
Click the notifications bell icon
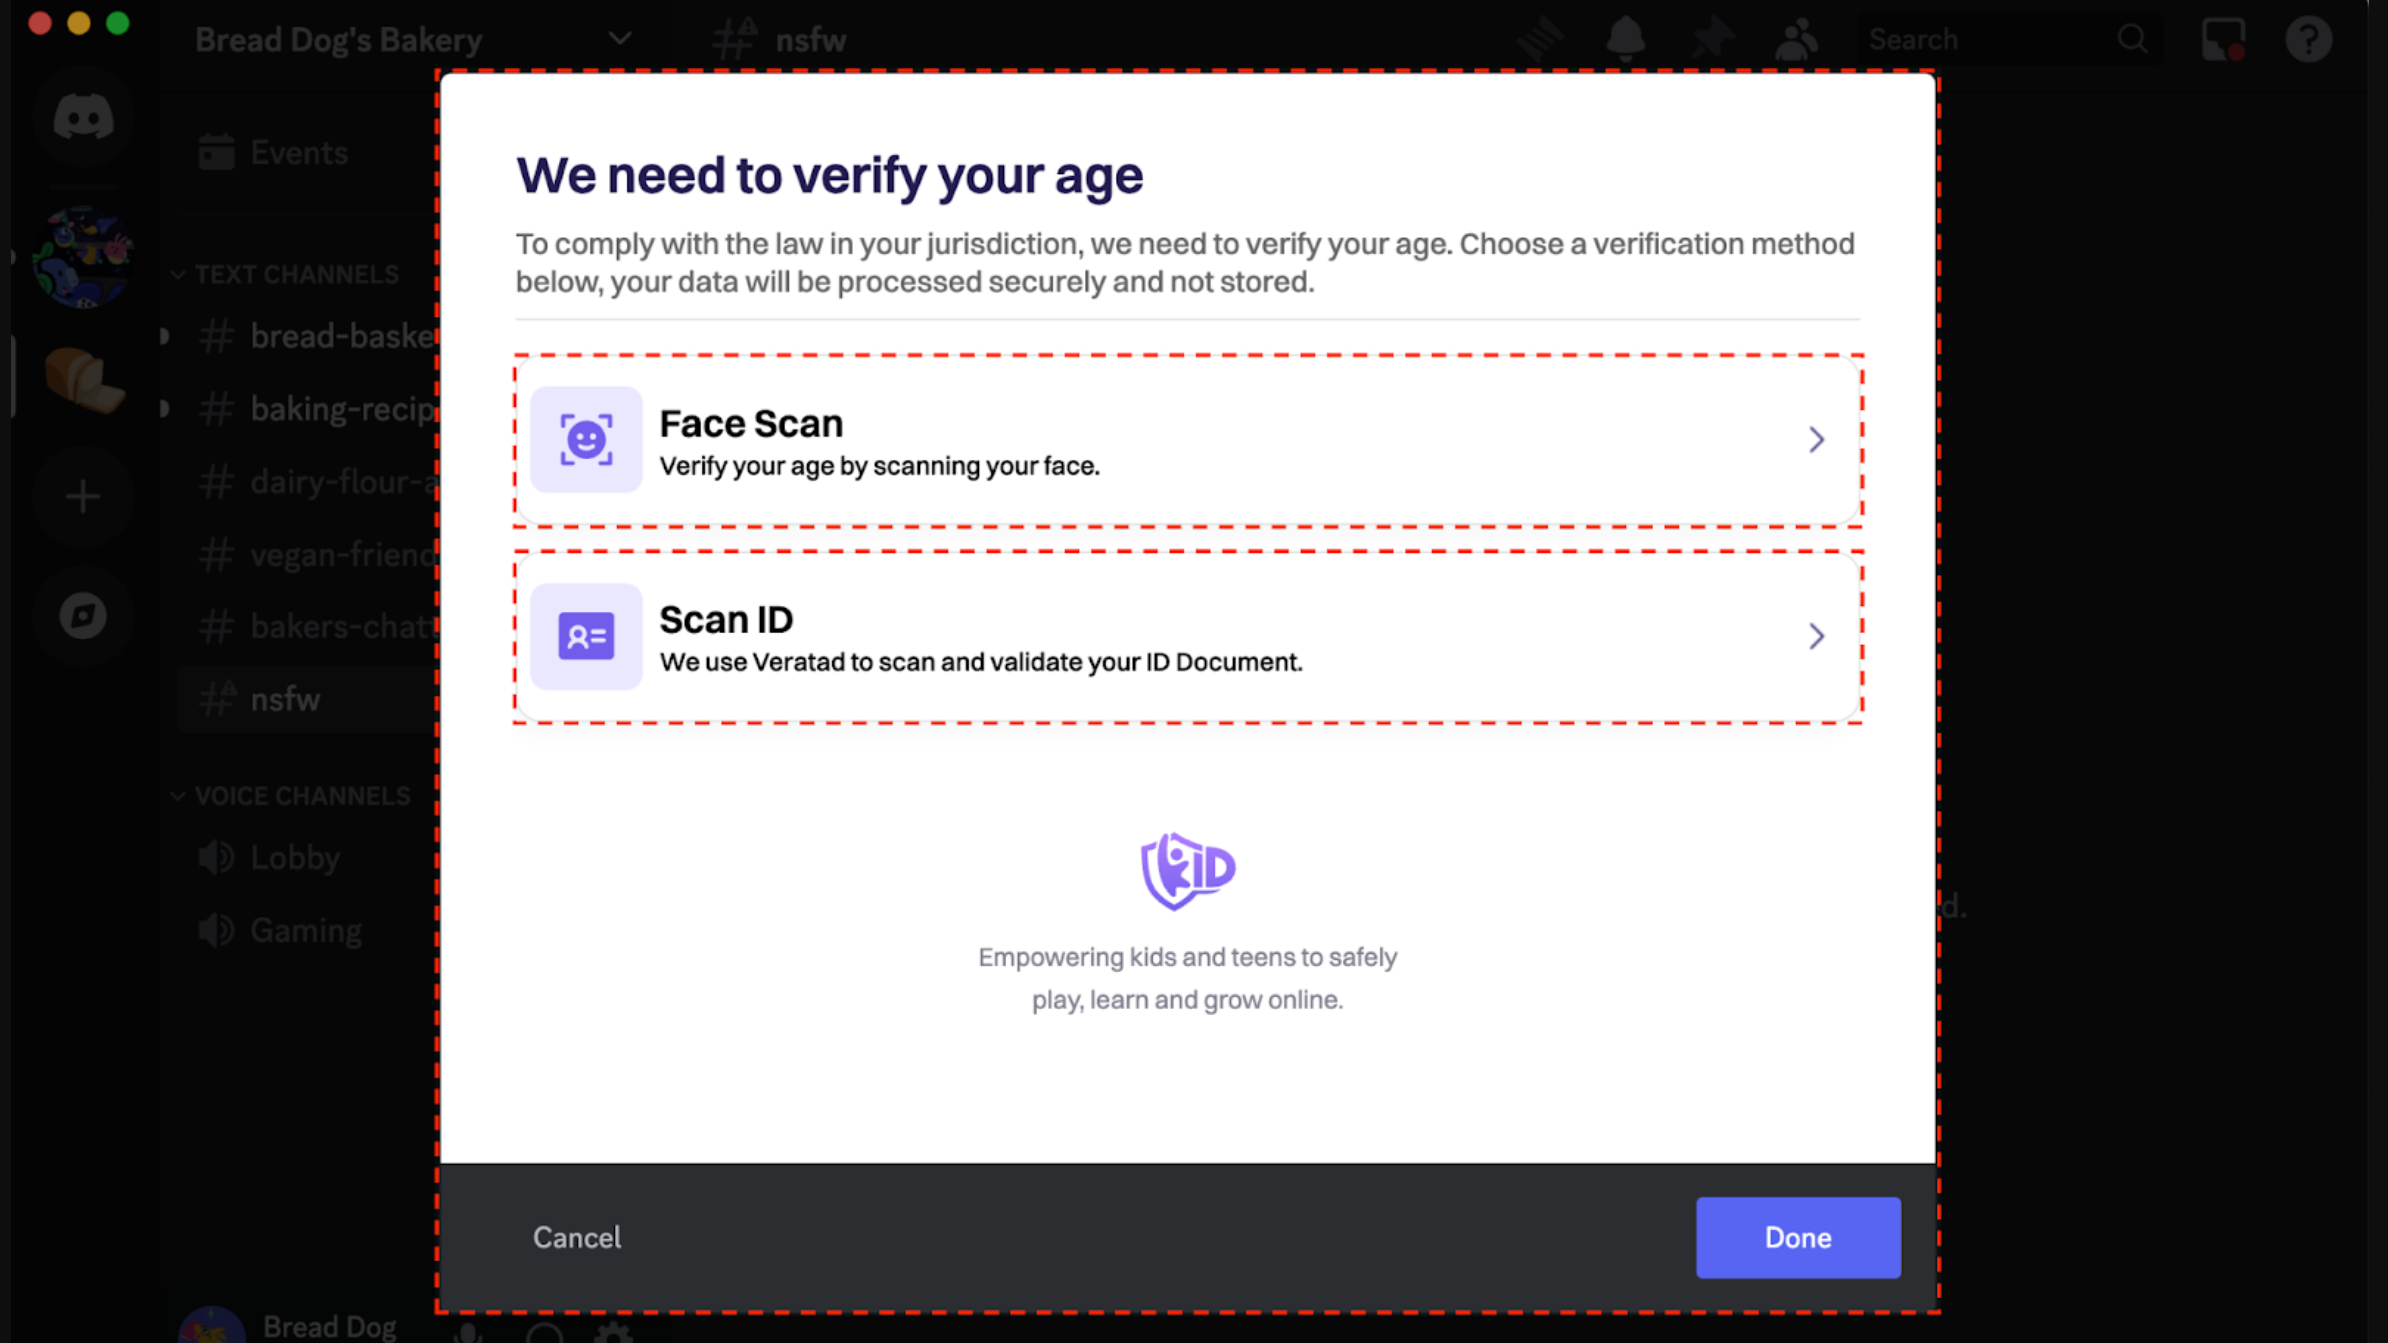pyautogui.click(x=1626, y=38)
